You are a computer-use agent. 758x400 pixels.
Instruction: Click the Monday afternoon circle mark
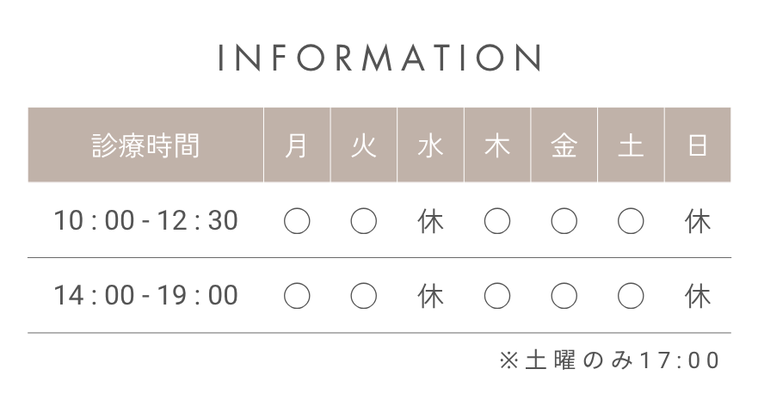tap(297, 296)
